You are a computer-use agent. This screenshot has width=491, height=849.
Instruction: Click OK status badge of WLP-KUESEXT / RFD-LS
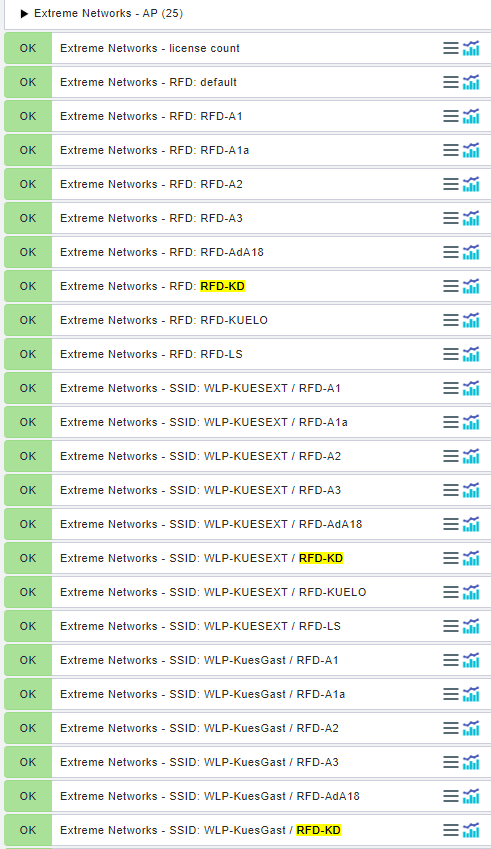[28, 626]
